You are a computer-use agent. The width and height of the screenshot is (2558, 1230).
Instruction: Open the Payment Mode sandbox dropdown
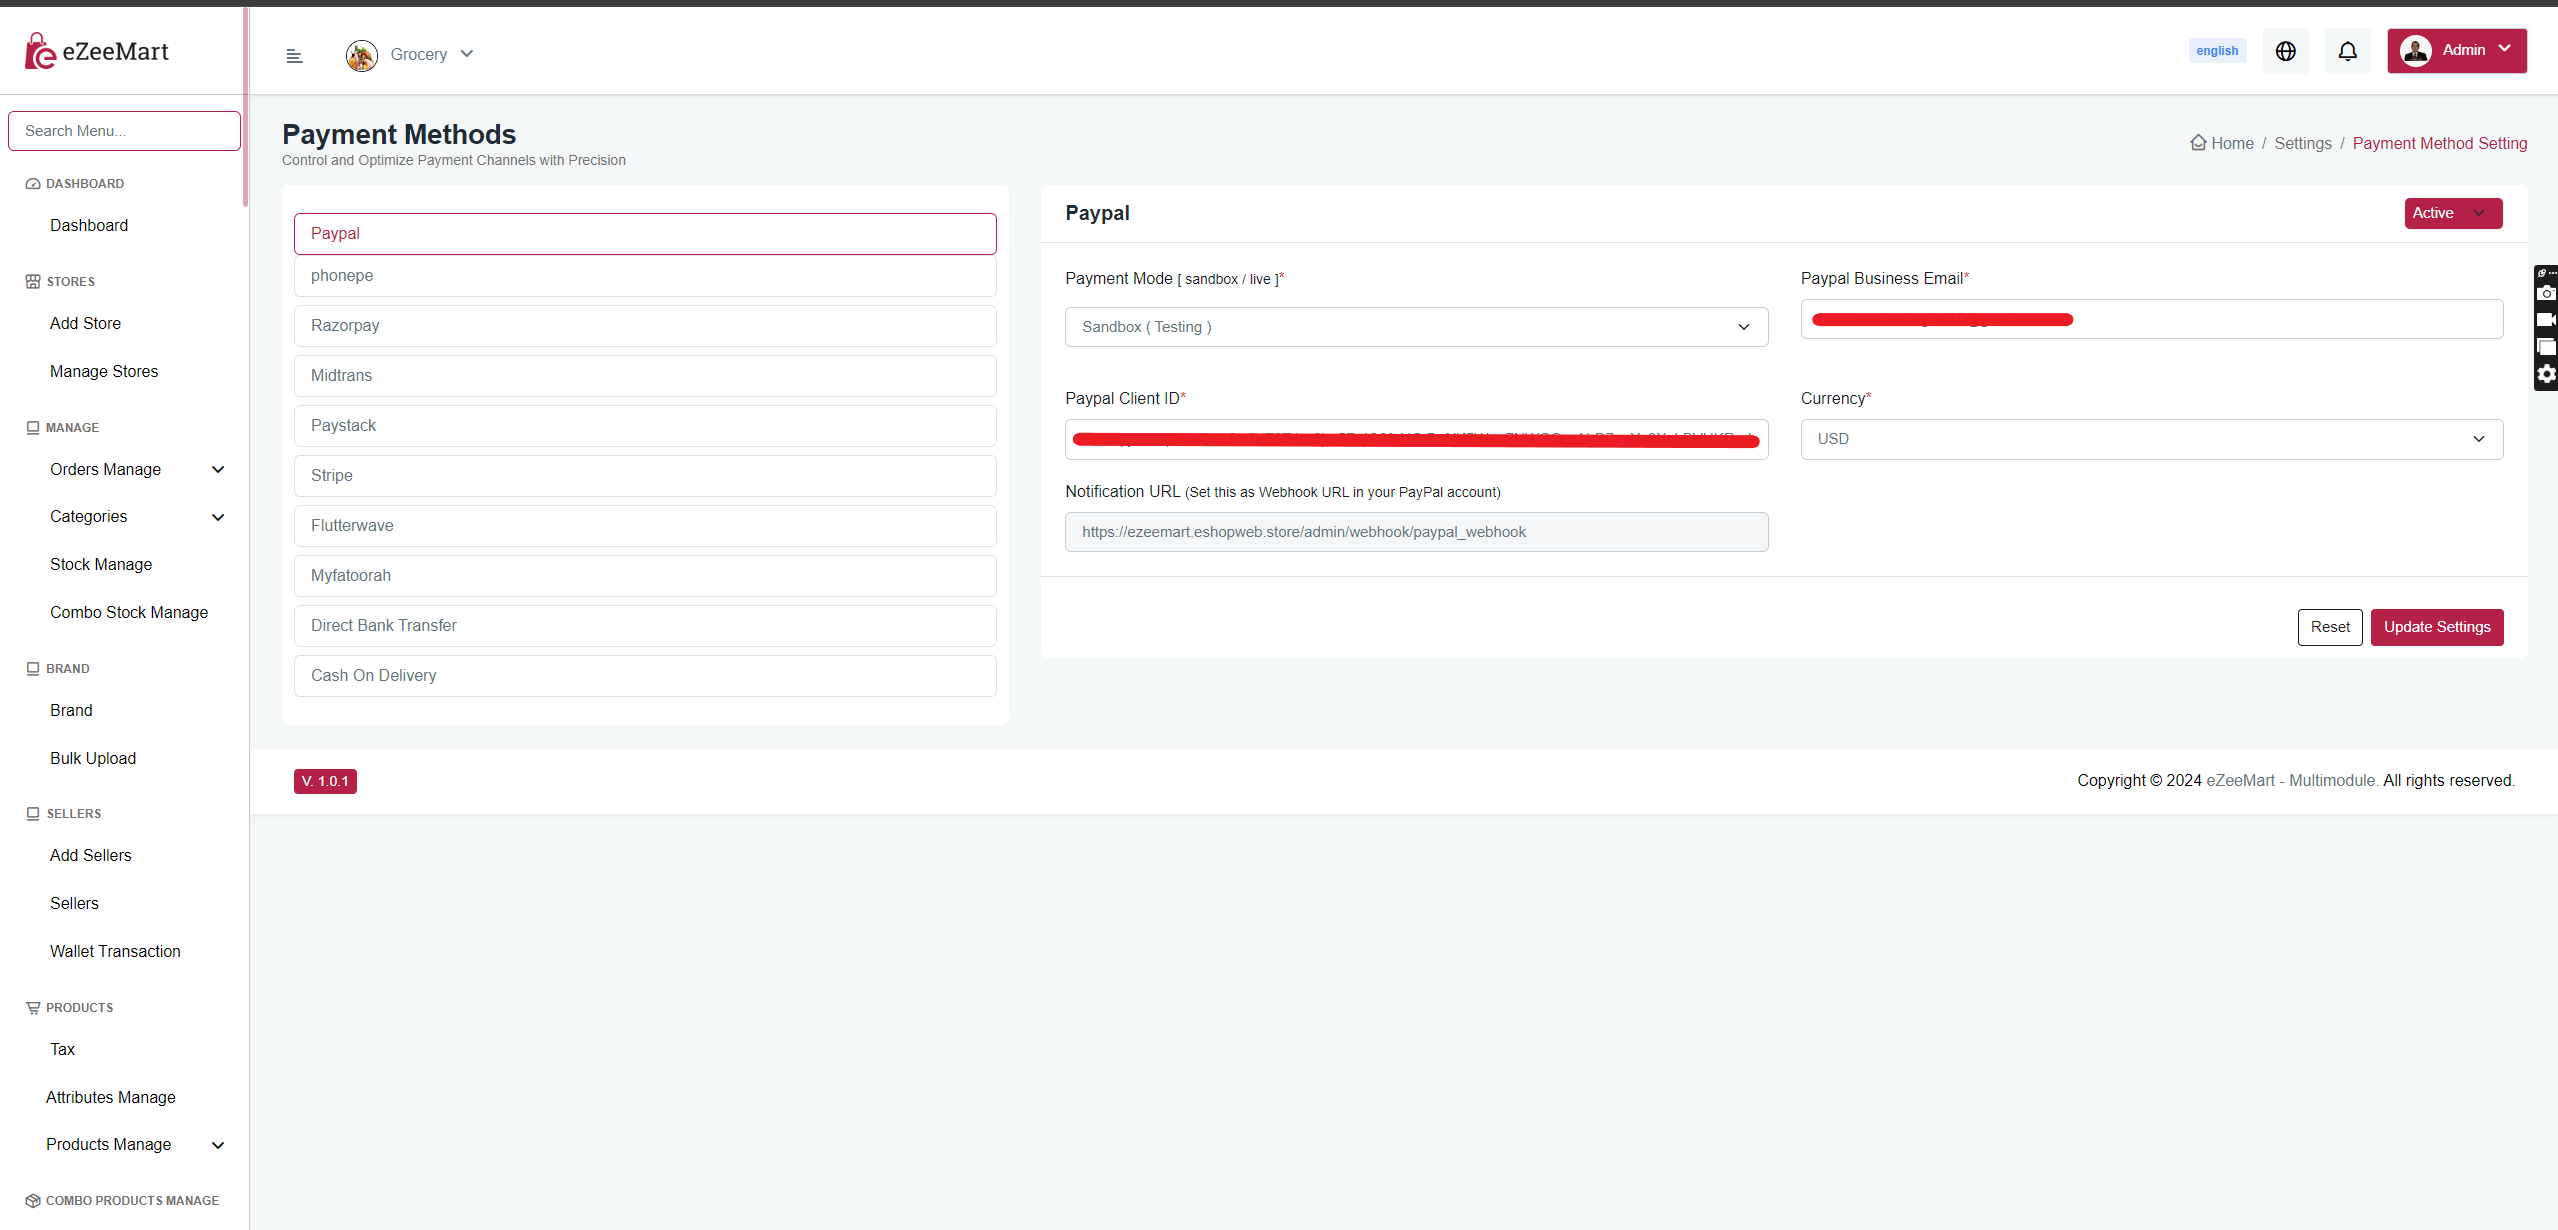click(1415, 327)
